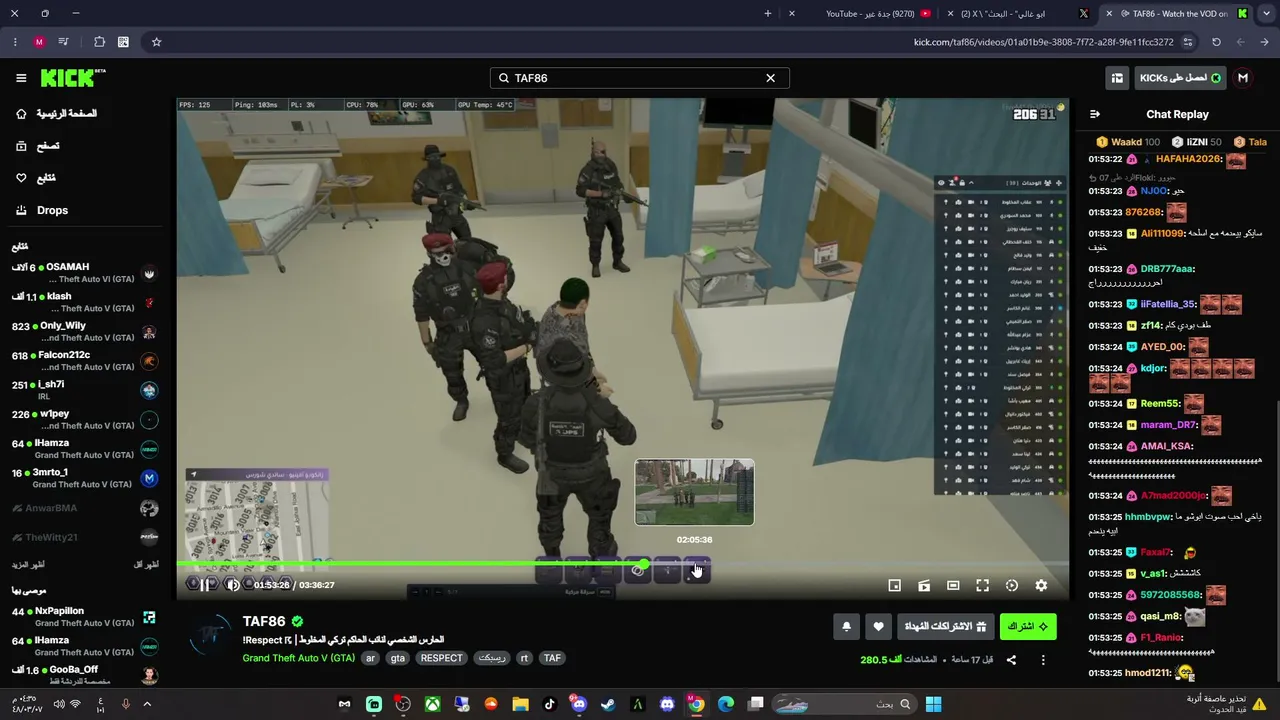The height and width of the screenshot is (720, 1280).
Task: Open Only_Wily channel in sidebar
Action: 85,331
